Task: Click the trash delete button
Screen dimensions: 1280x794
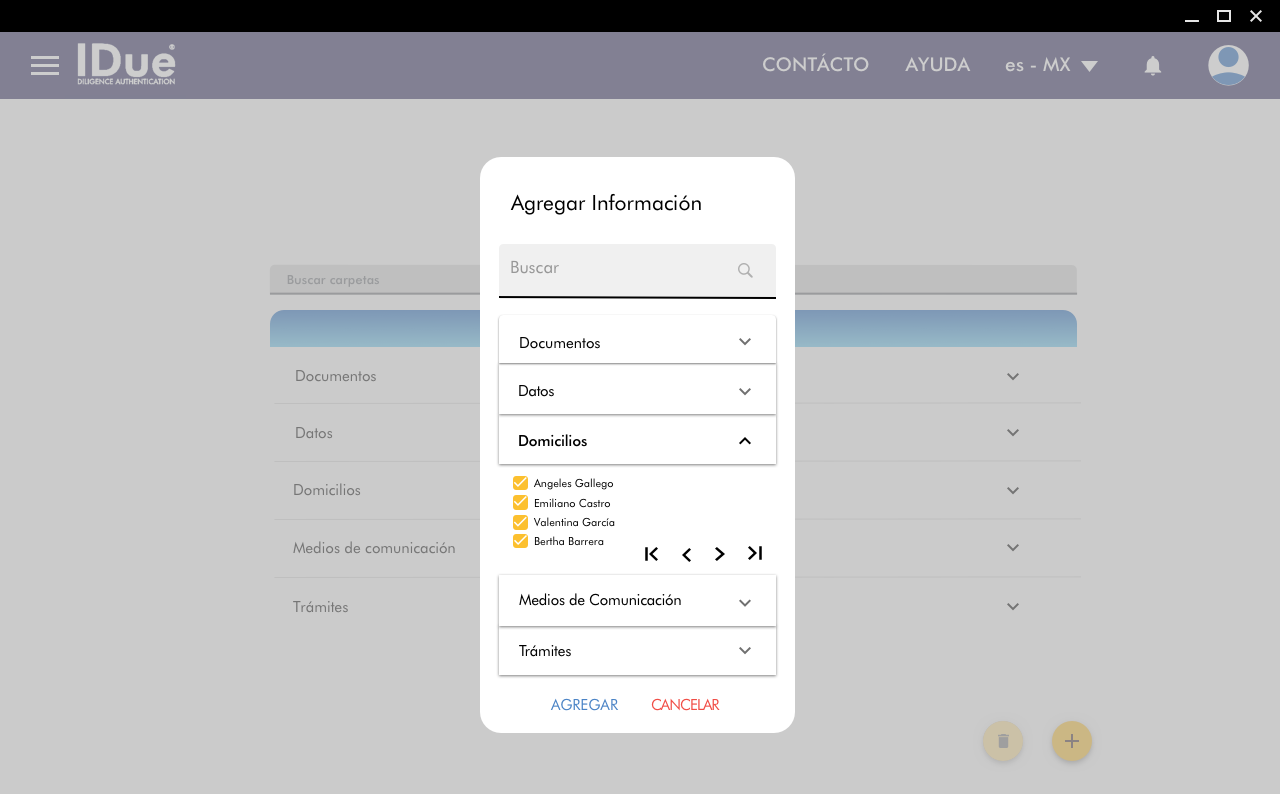Action: click(x=1003, y=741)
